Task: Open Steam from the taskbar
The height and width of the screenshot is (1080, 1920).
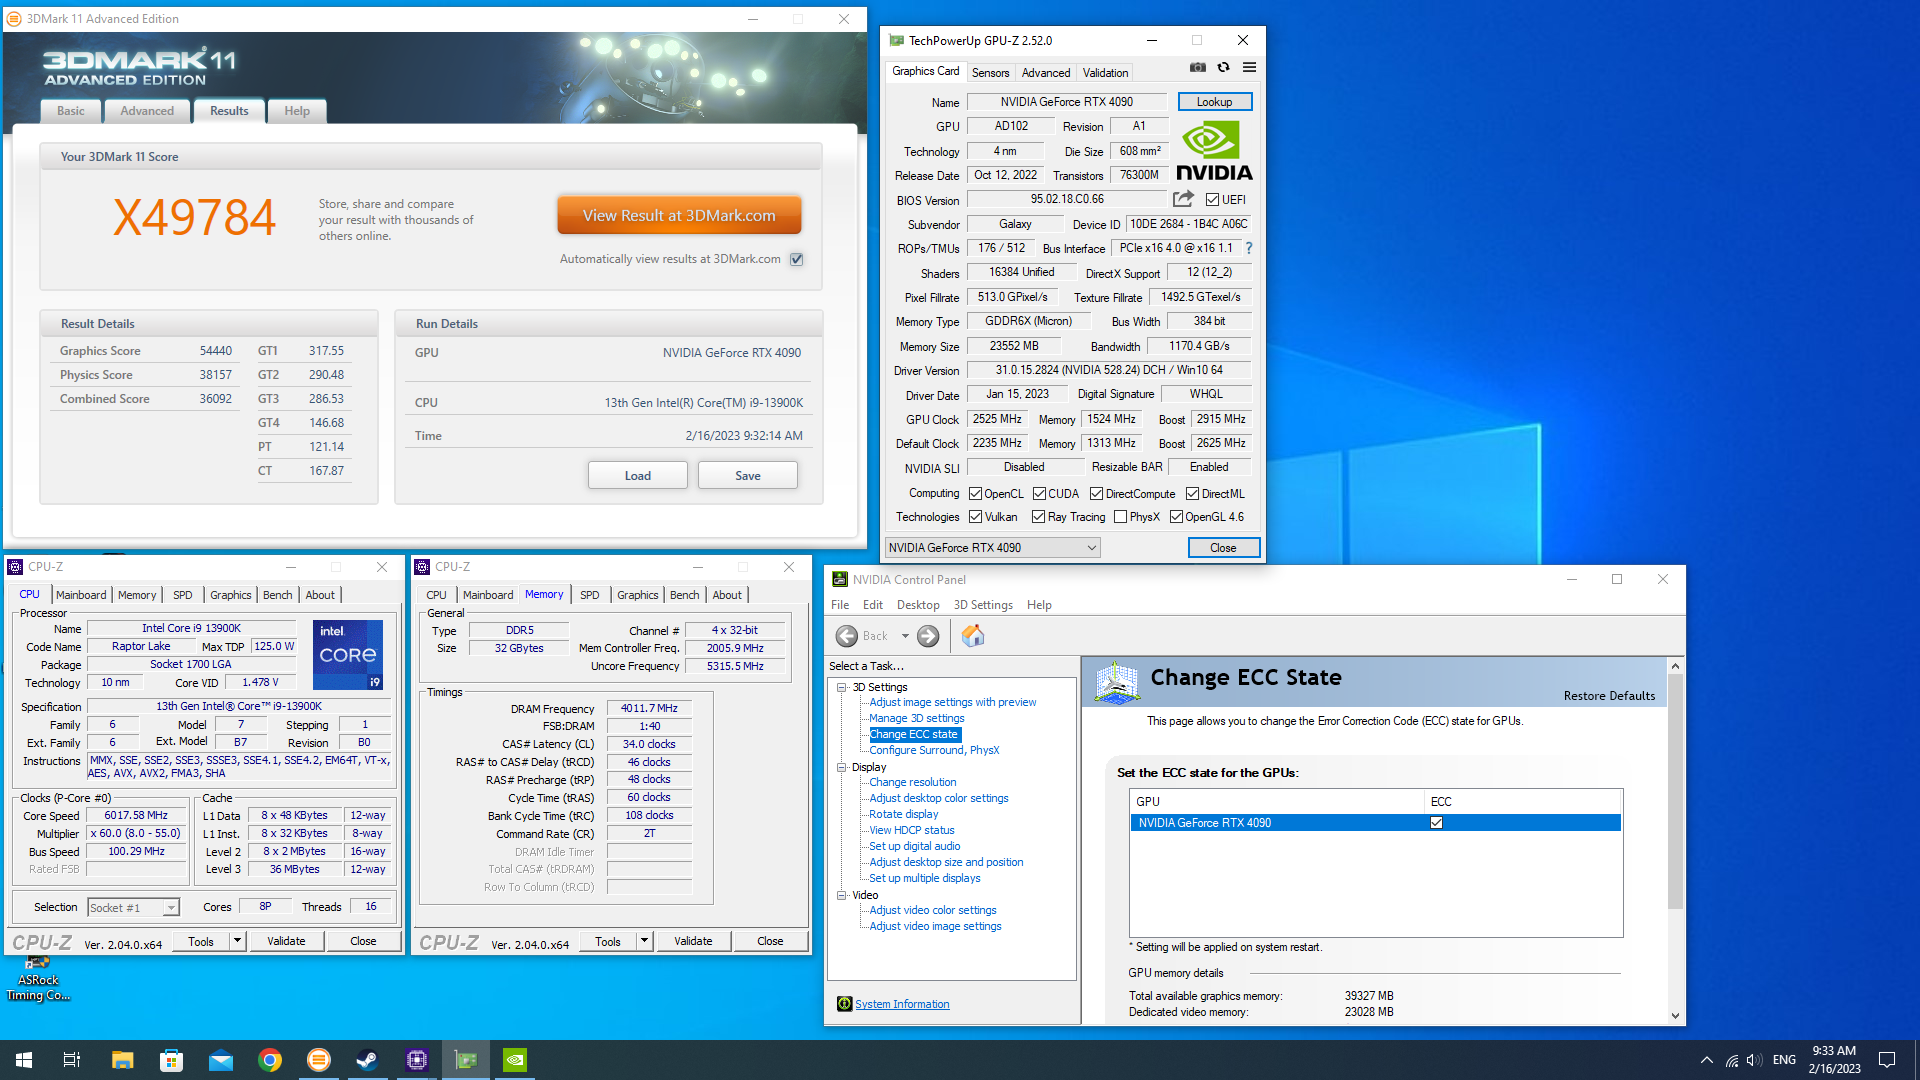Action: (x=367, y=1060)
